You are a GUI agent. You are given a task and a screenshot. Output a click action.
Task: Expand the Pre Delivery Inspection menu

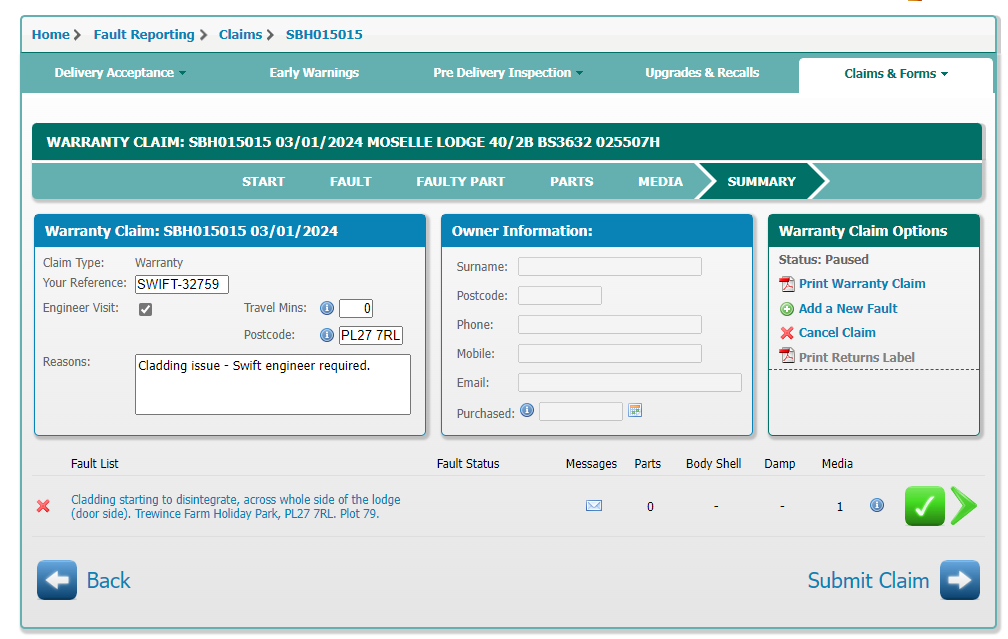click(508, 73)
